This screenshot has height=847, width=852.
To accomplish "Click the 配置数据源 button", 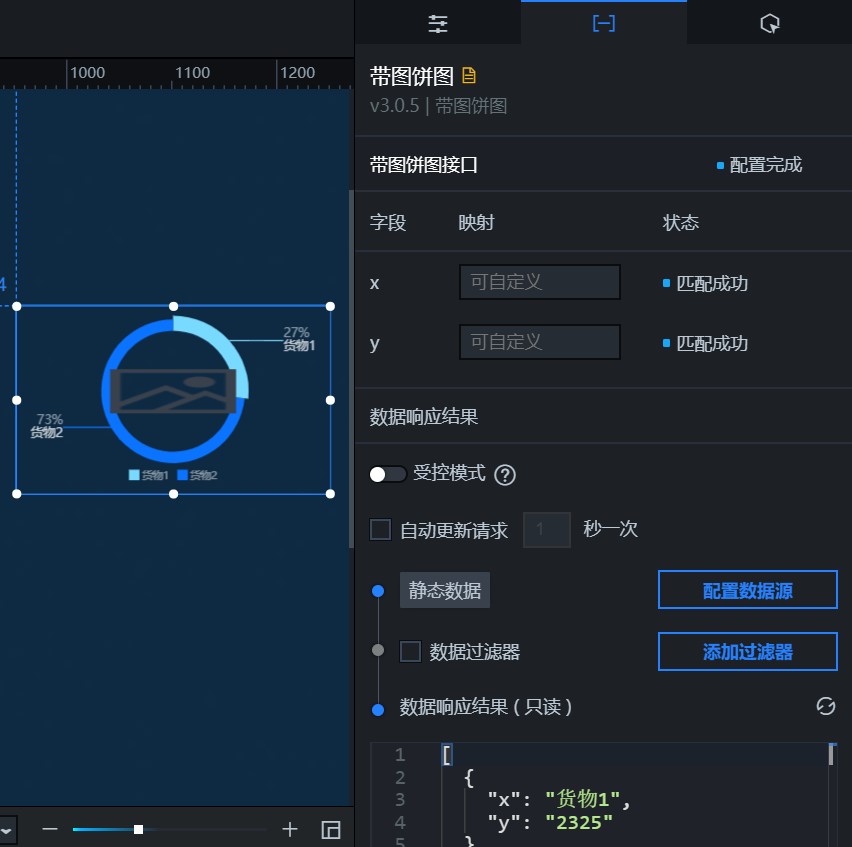I will 748,590.
